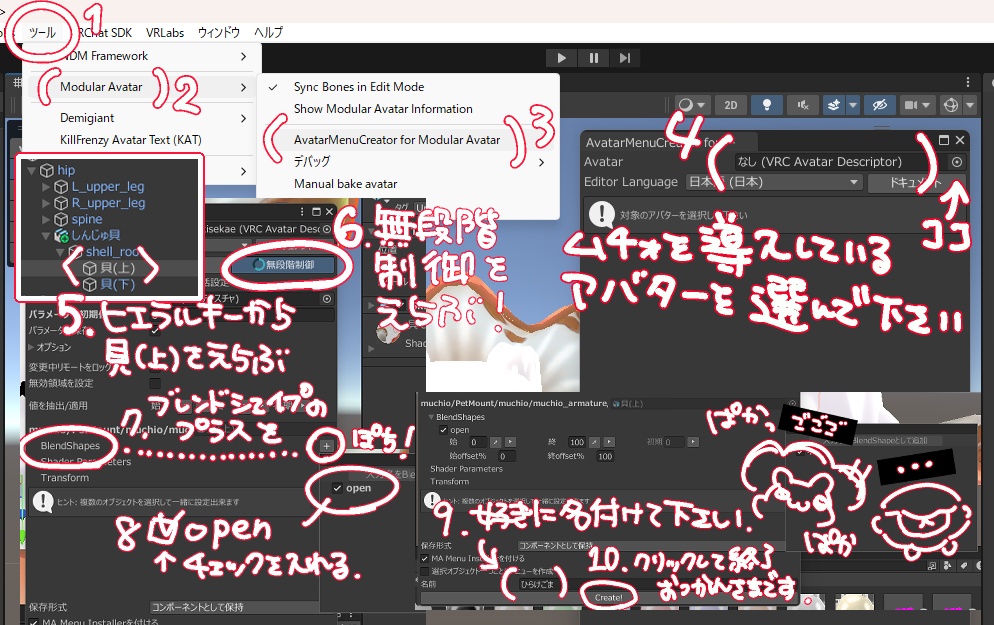Screen dimensions: 994x625
Task: Select しんじゅ貝 prefab in hierarchy
Action: click(x=95, y=235)
